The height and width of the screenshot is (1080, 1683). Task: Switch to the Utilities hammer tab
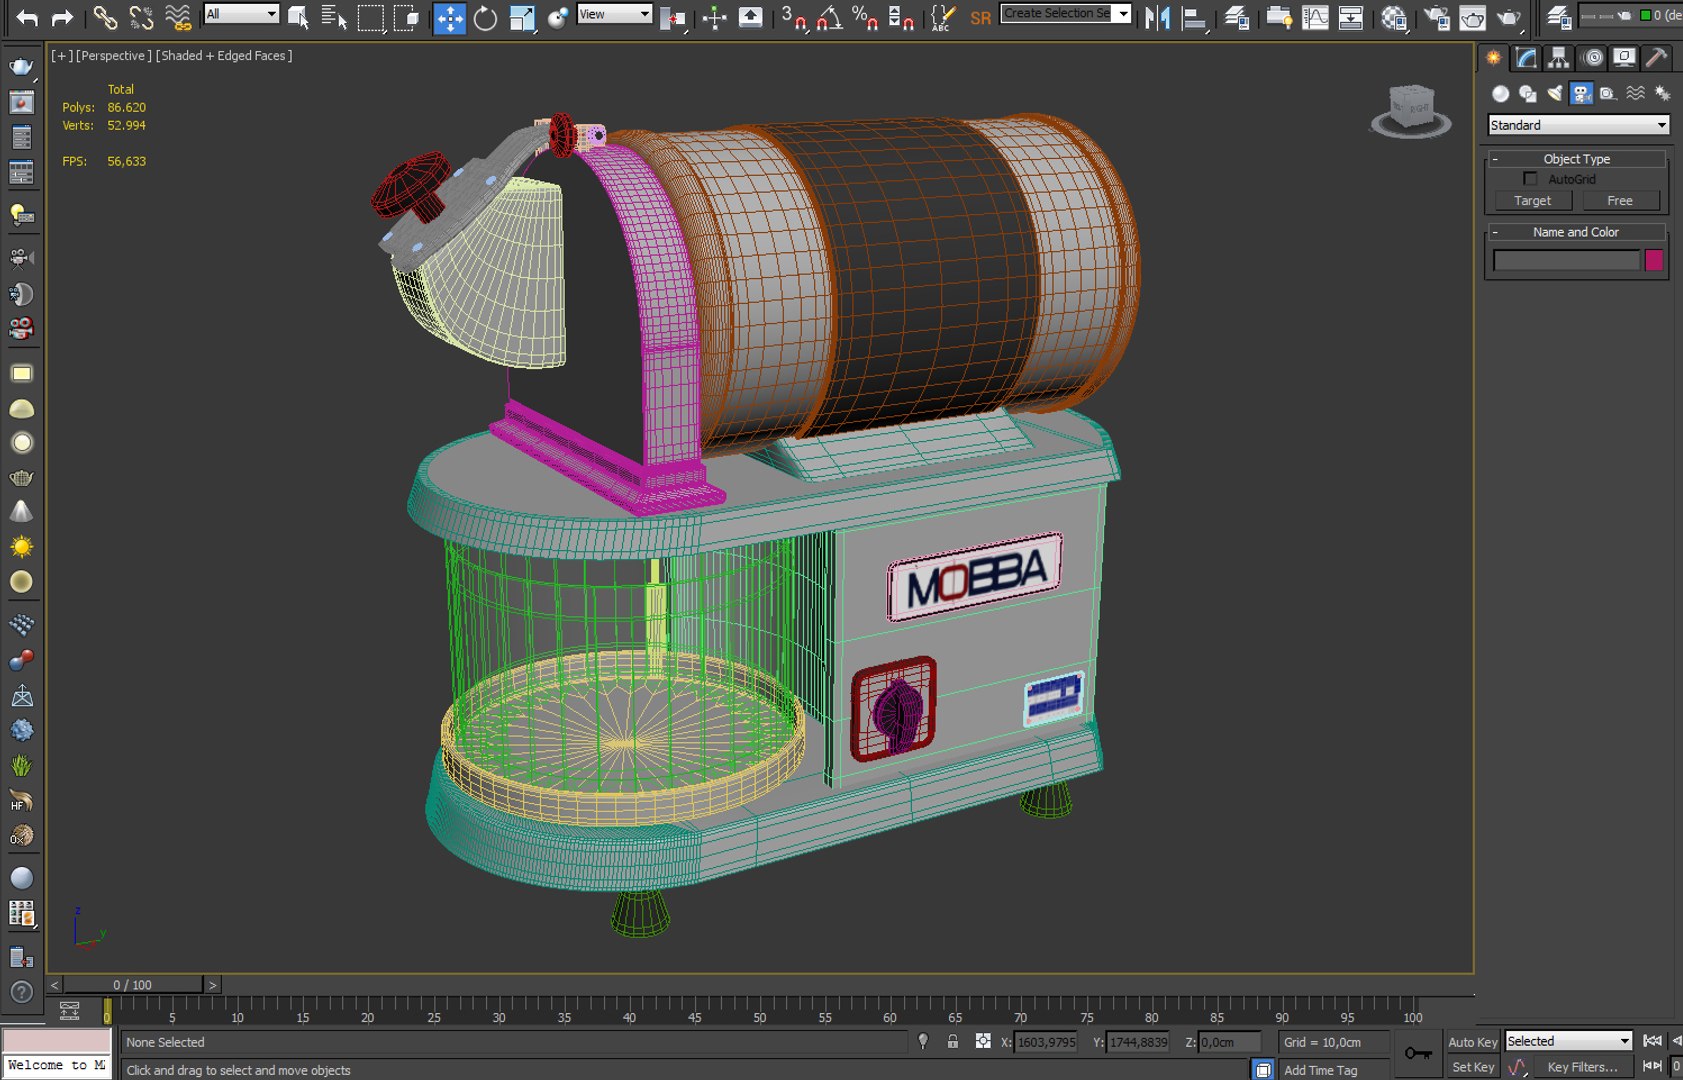[1656, 58]
